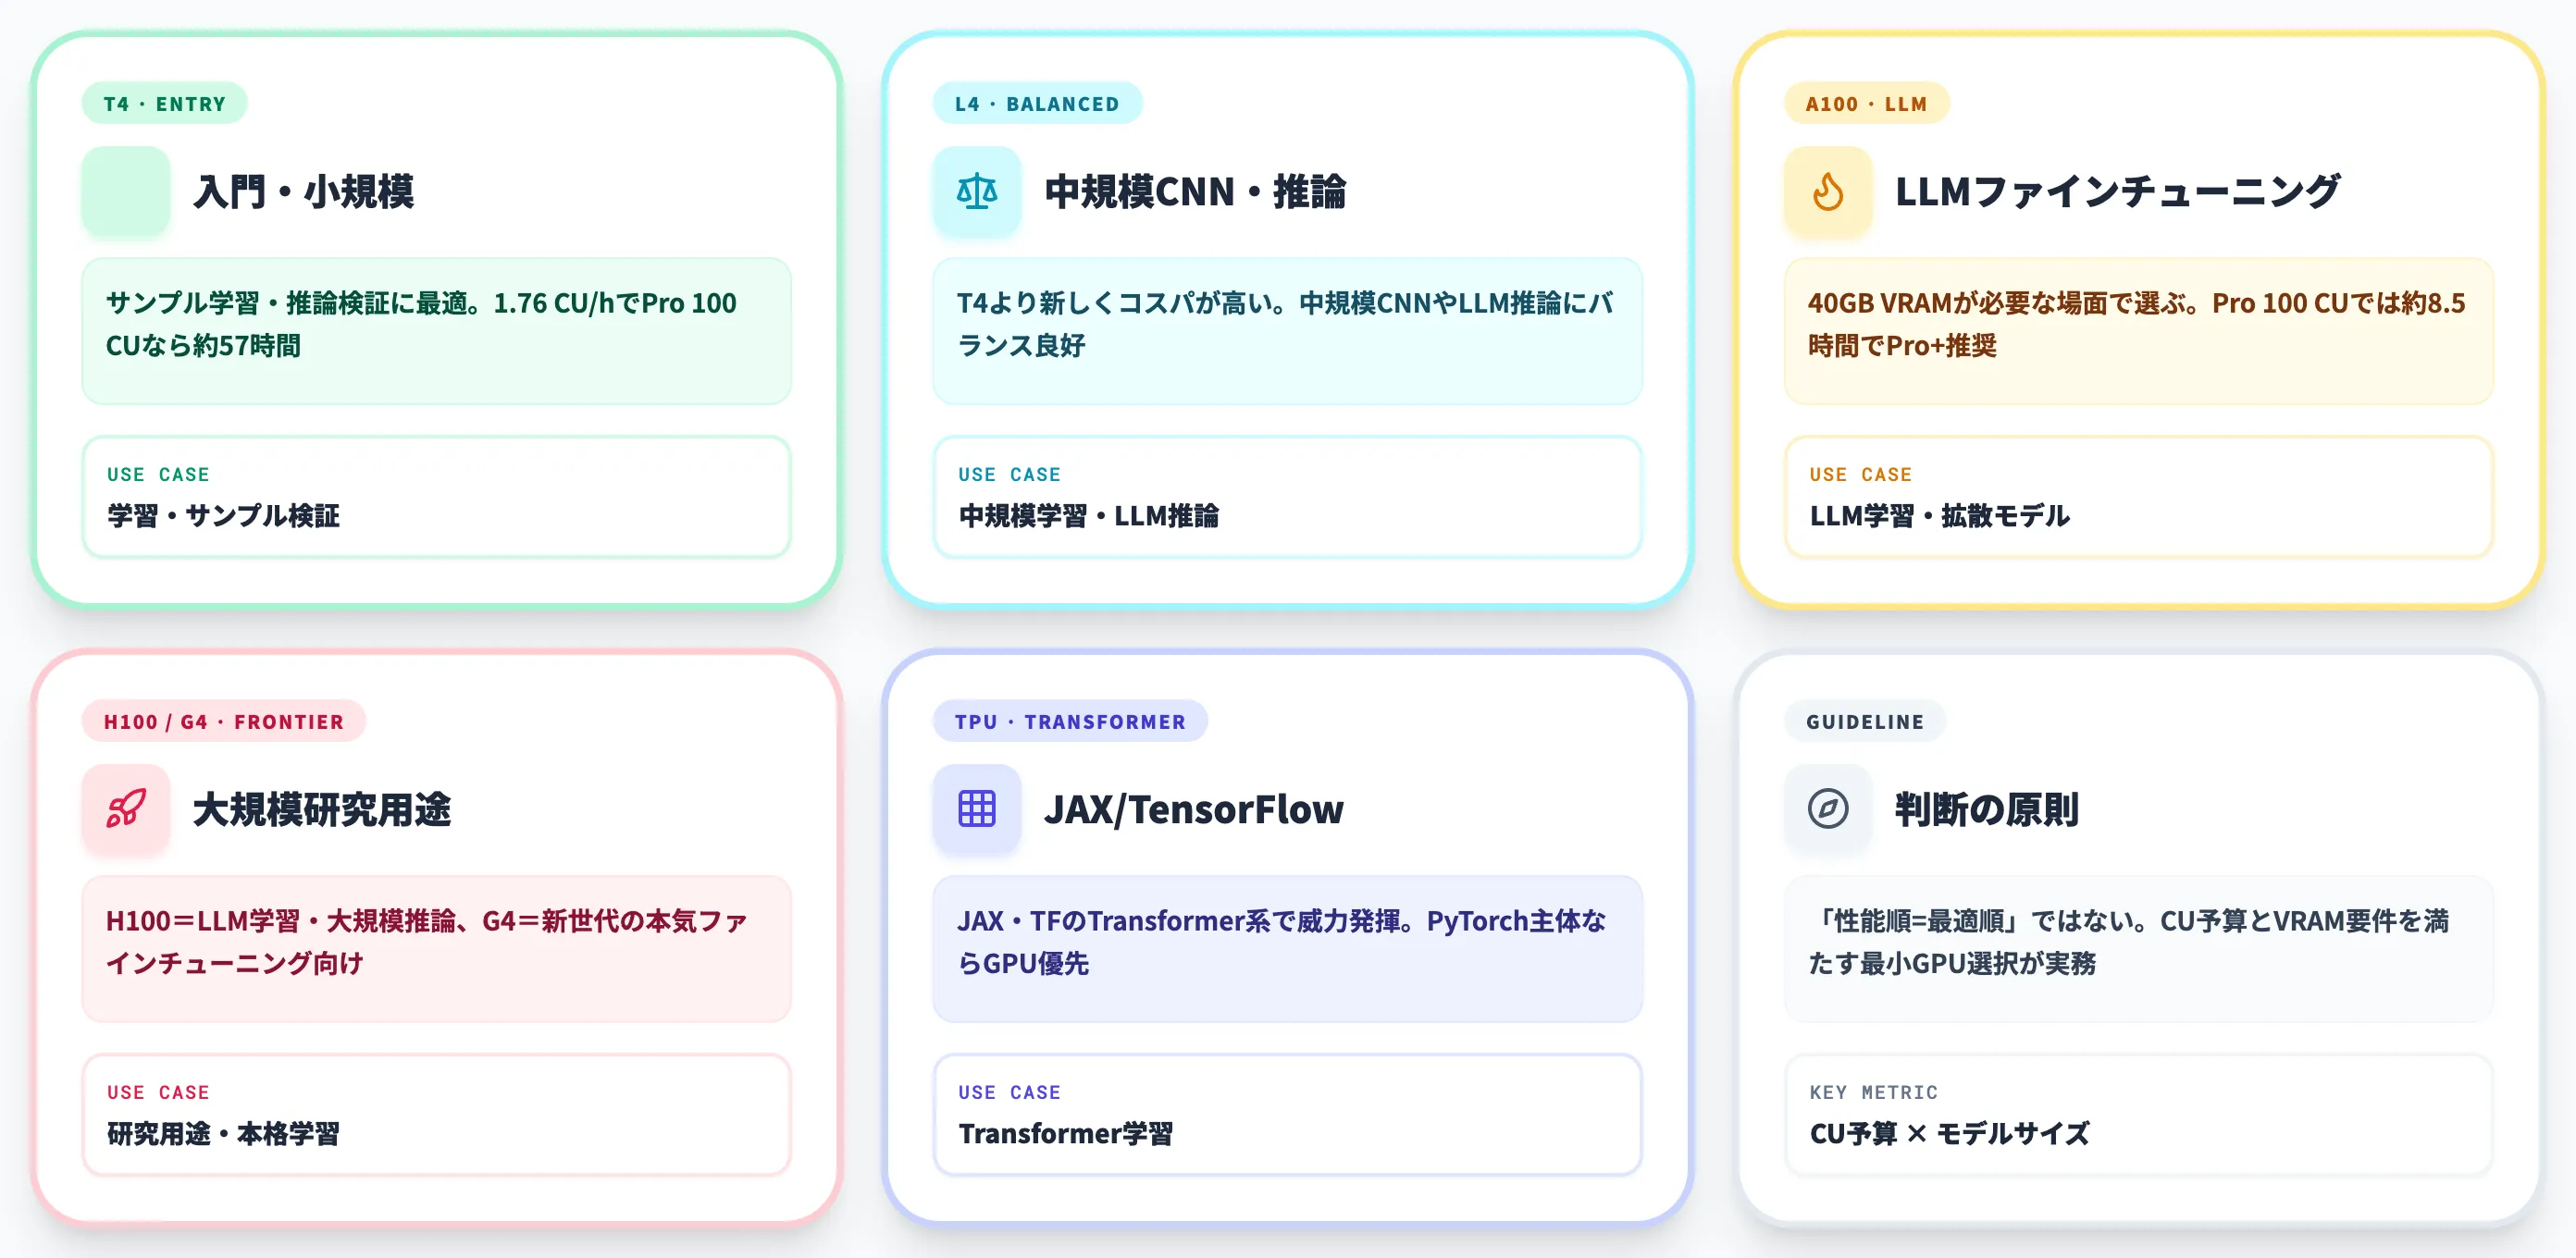Click the heading 中規模CNN・推論
Viewport: 2576px width, 1258px height.
tap(1195, 191)
